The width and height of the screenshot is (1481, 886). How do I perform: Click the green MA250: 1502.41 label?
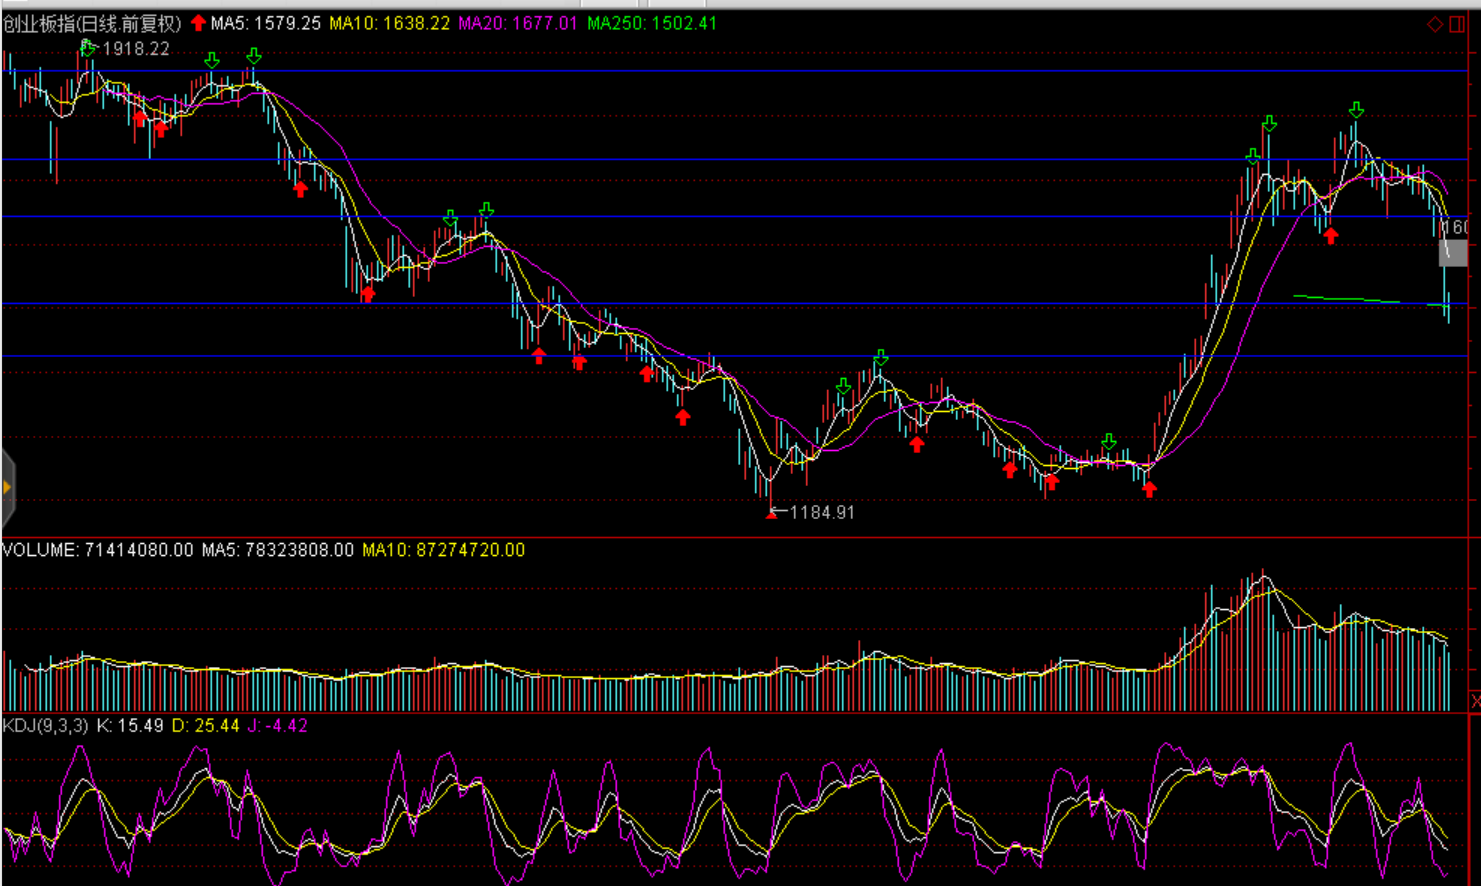(x=652, y=23)
